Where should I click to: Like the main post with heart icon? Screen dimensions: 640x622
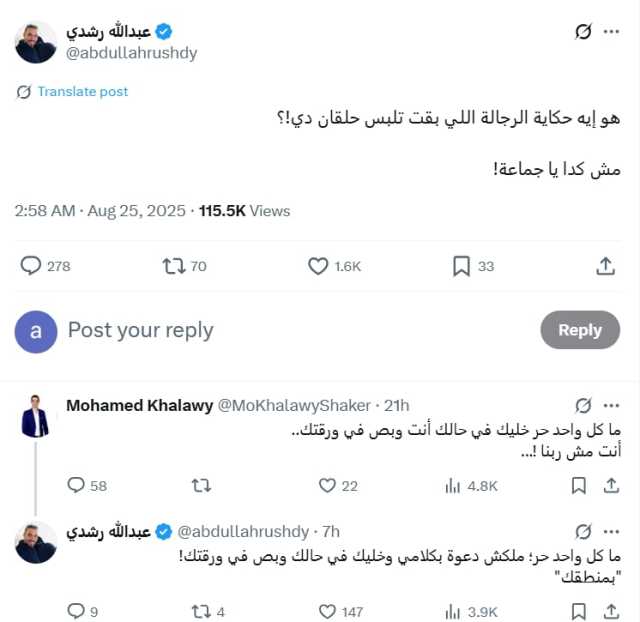pos(318,266)
